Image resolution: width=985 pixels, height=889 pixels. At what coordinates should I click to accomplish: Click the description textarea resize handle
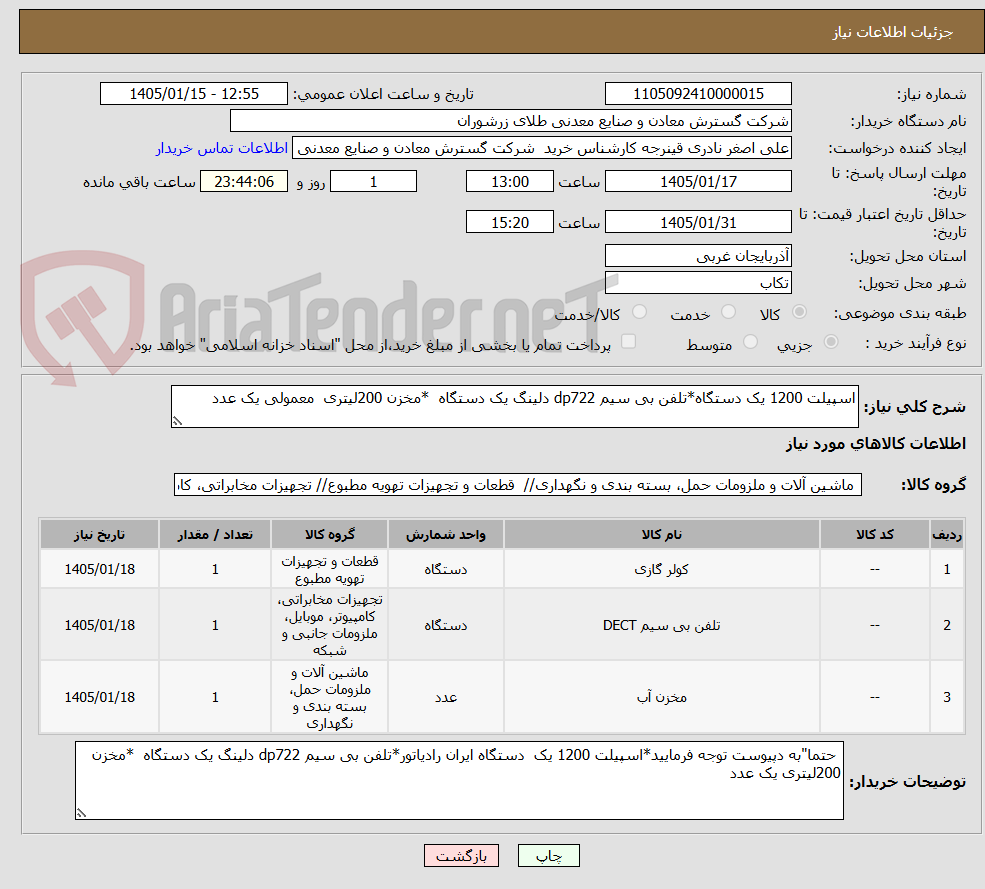point(177,422)
